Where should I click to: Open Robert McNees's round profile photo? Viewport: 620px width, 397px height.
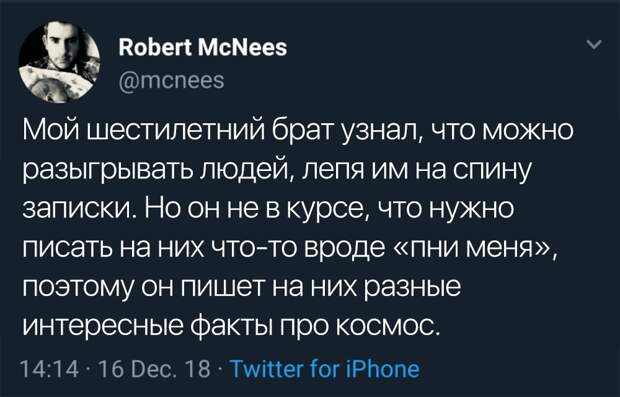(59, 62)
